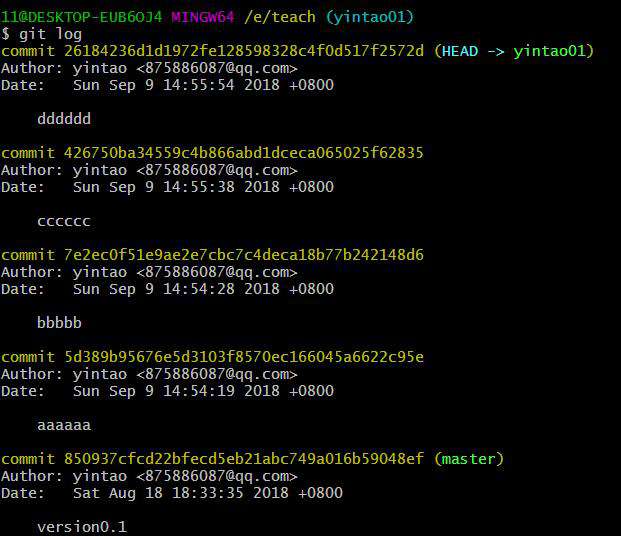The height and width of the screenshot is (536, 621).
Task: Click the (master) branch label
Action: click(x=469, y=459)
